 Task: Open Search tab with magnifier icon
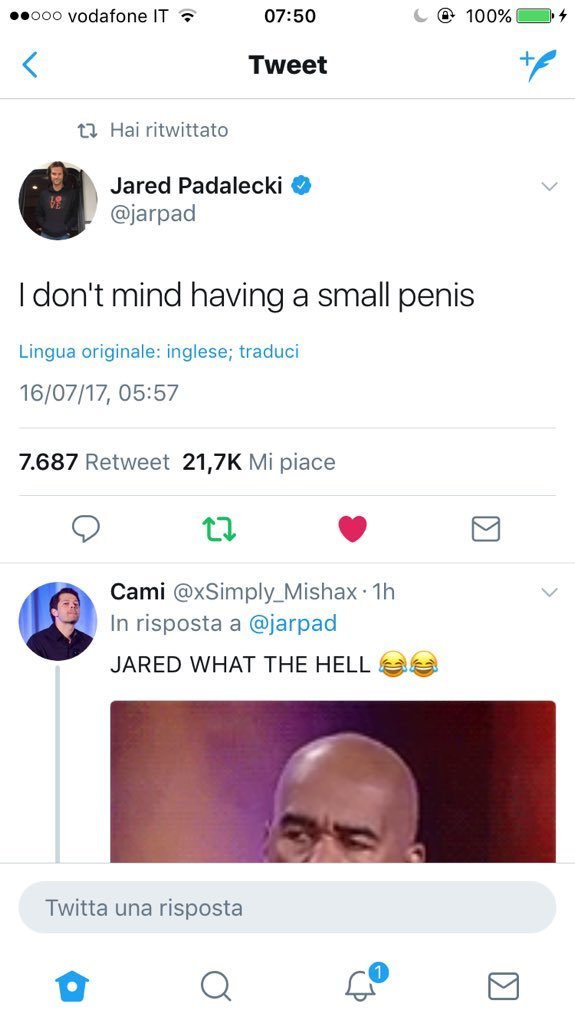click(216, 985)
